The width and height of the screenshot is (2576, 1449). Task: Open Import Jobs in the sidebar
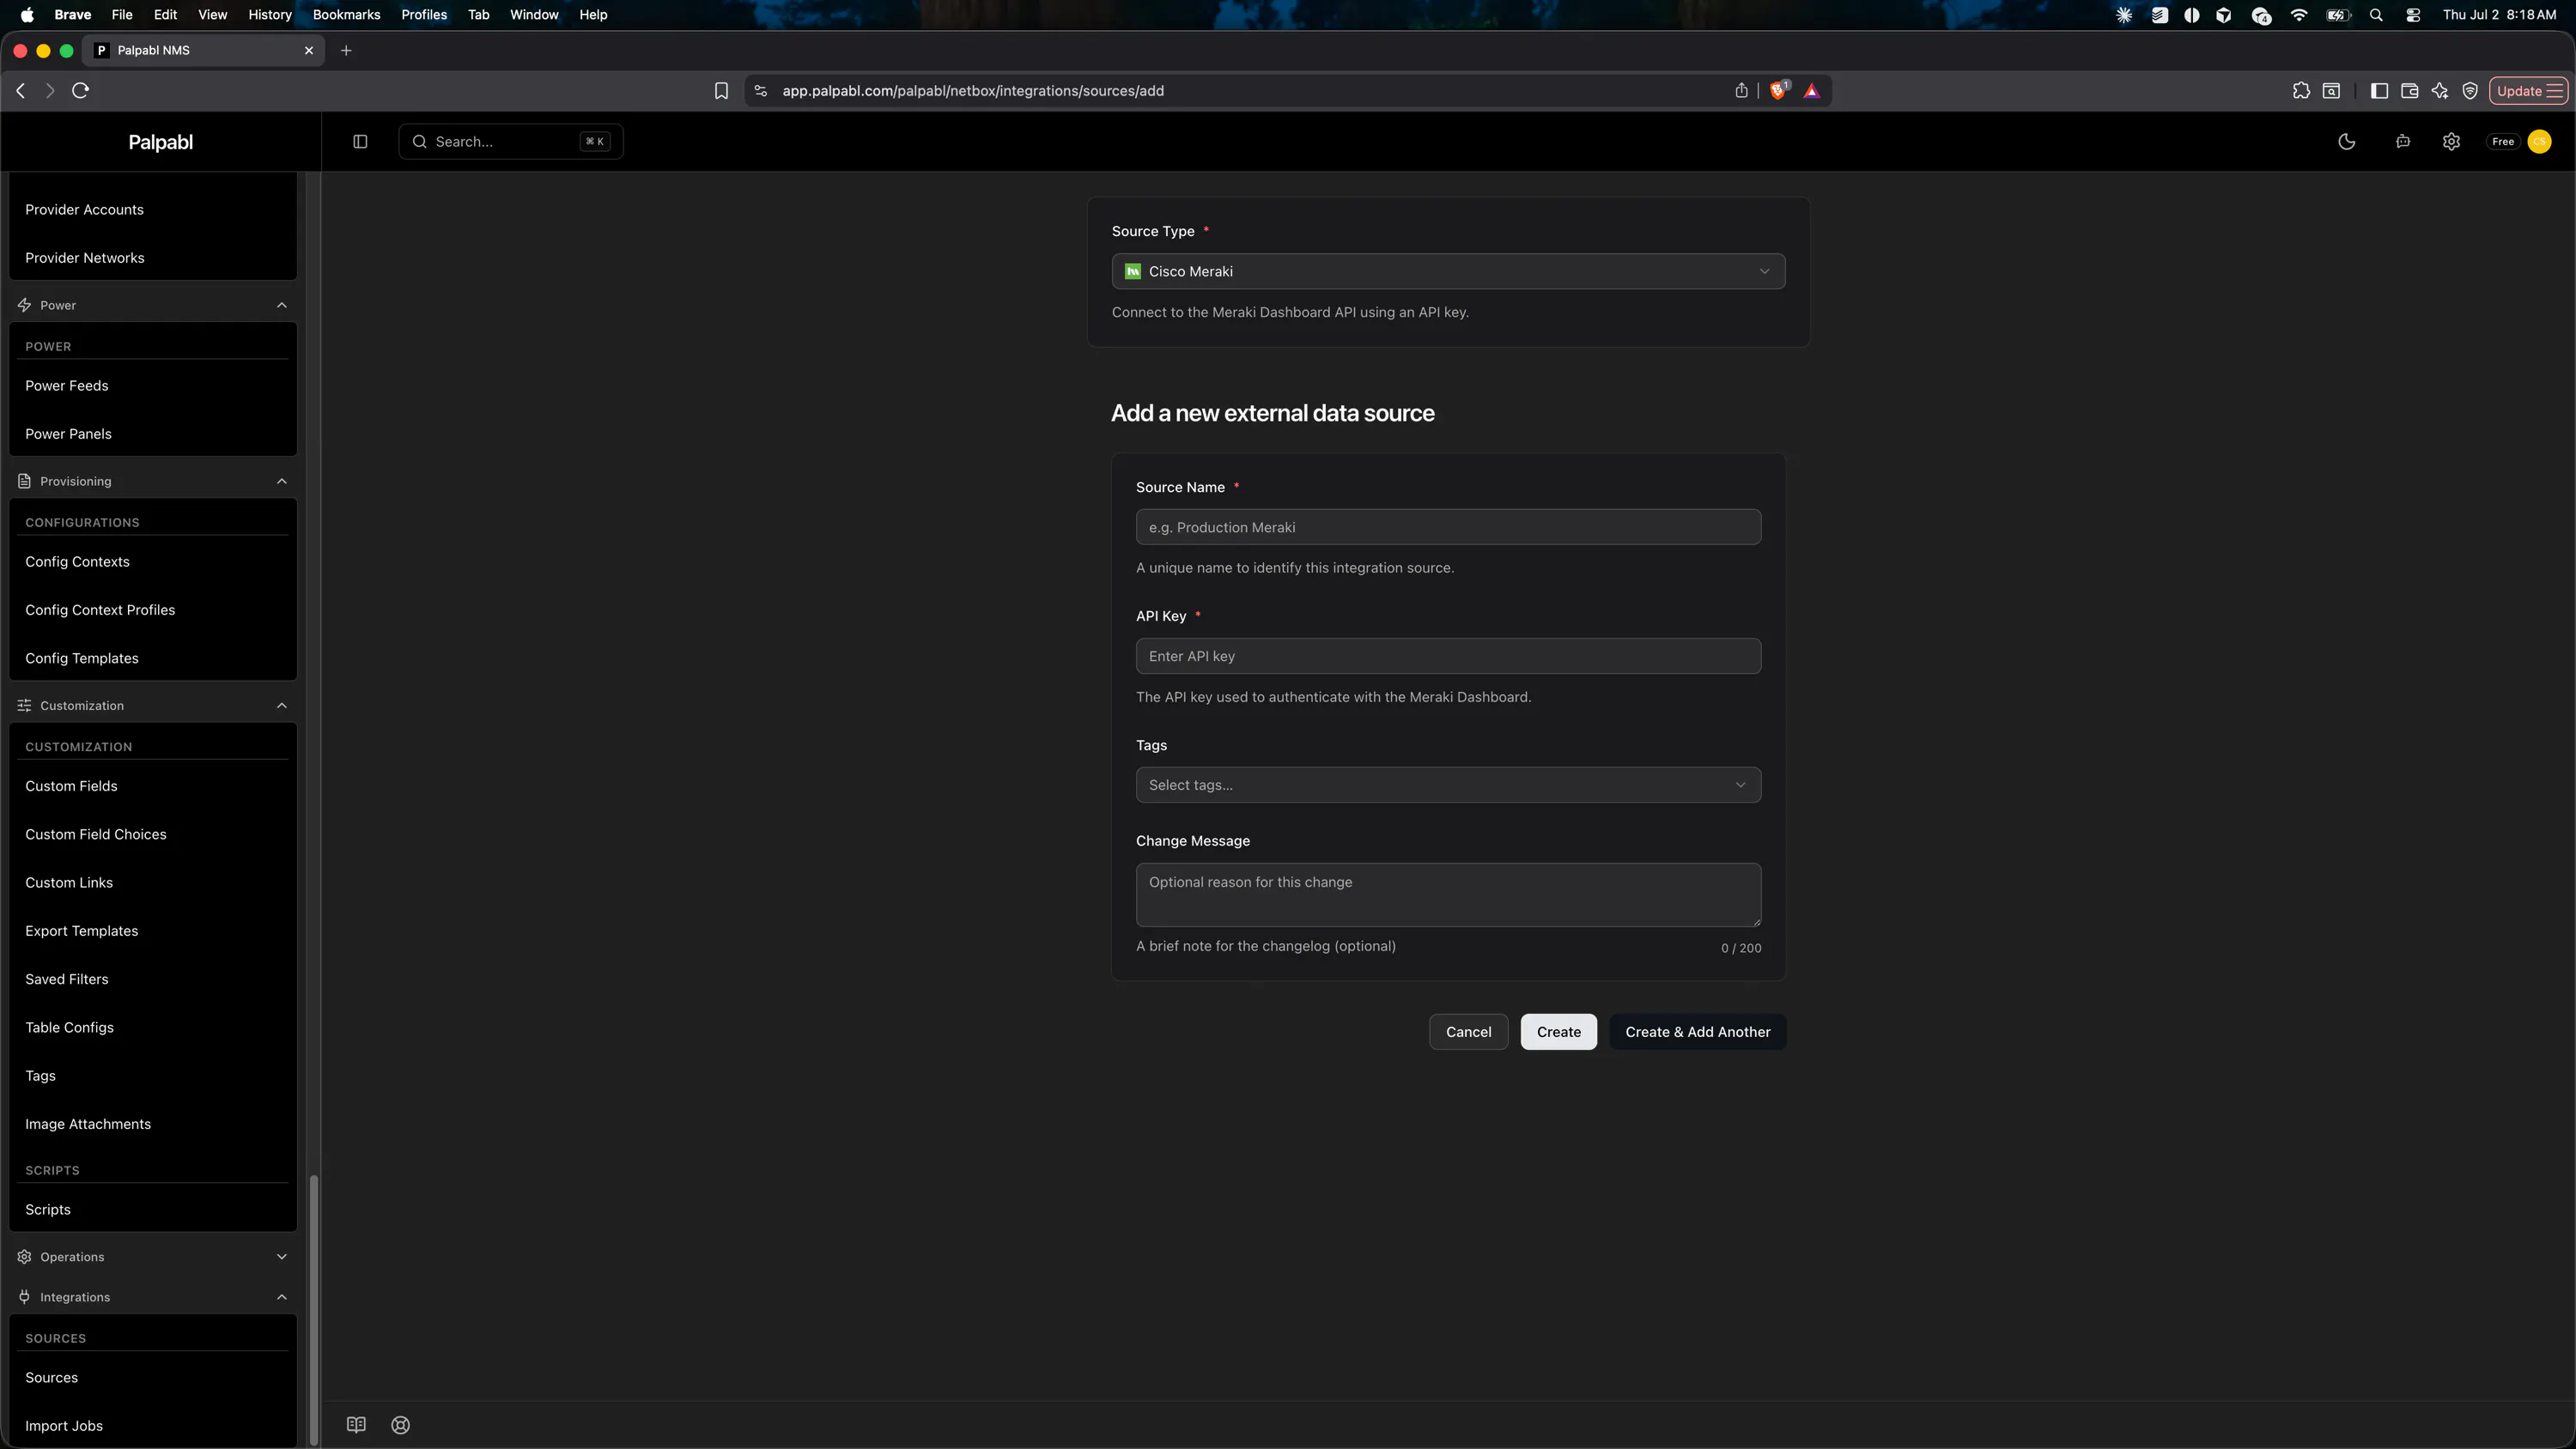64,1425
